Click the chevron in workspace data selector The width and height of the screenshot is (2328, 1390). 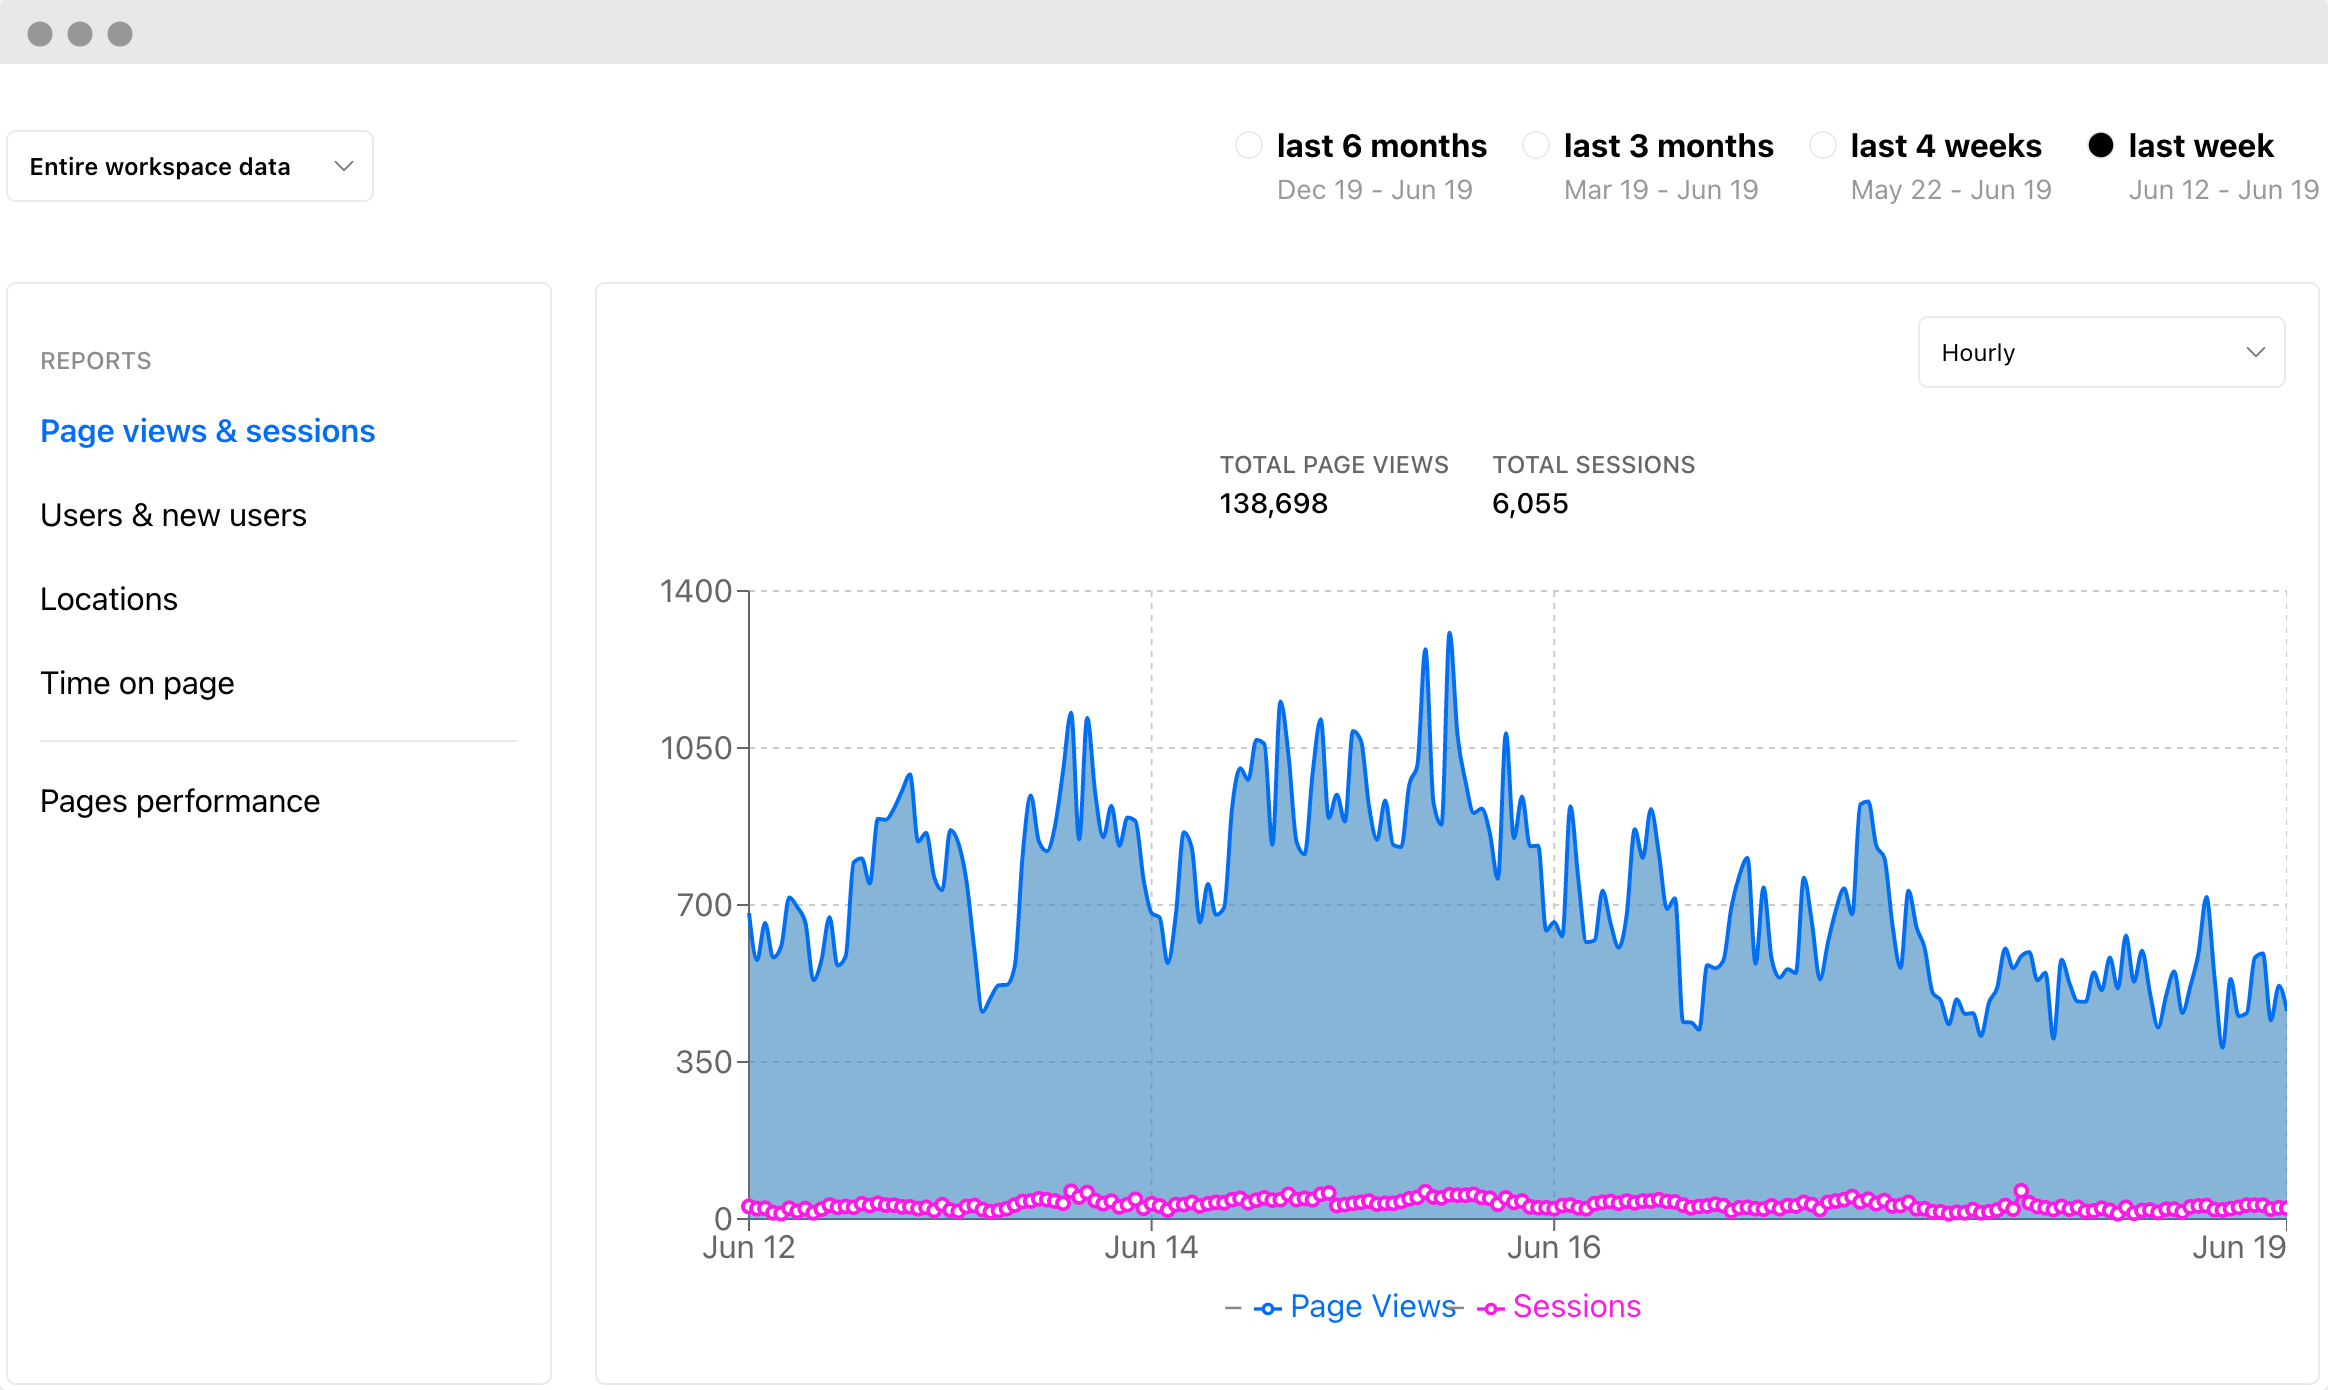344,167
